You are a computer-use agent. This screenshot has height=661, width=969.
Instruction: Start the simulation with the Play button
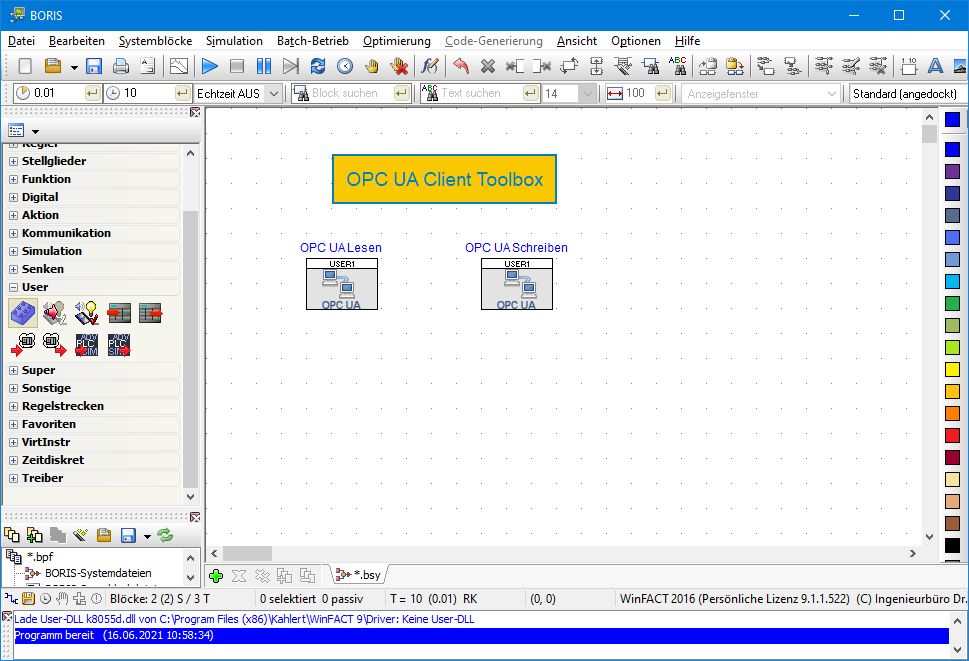(x=209, y=65)
